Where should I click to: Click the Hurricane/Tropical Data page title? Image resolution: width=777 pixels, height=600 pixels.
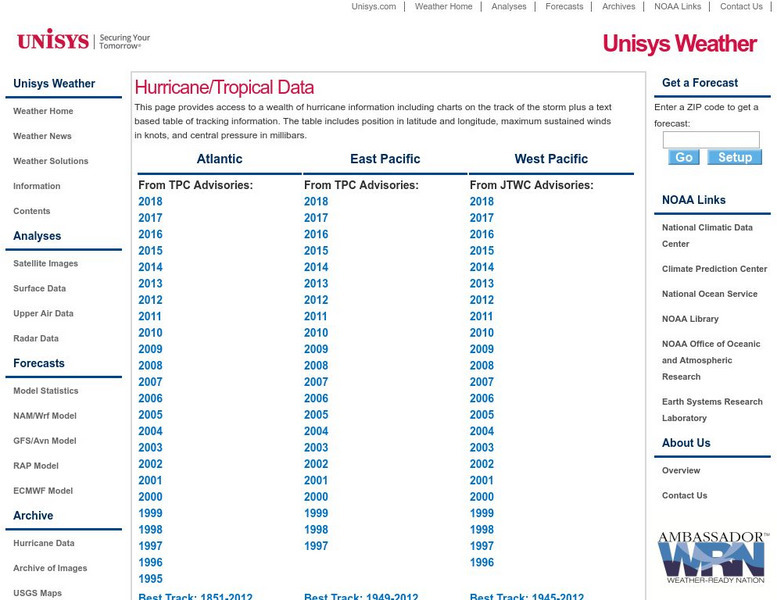(224, 88)
